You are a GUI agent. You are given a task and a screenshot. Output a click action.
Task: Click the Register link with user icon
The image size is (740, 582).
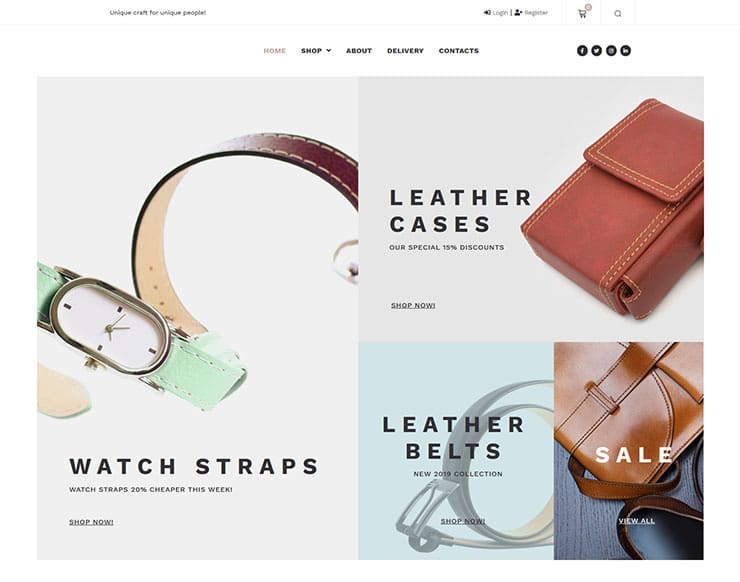[531, 13]
